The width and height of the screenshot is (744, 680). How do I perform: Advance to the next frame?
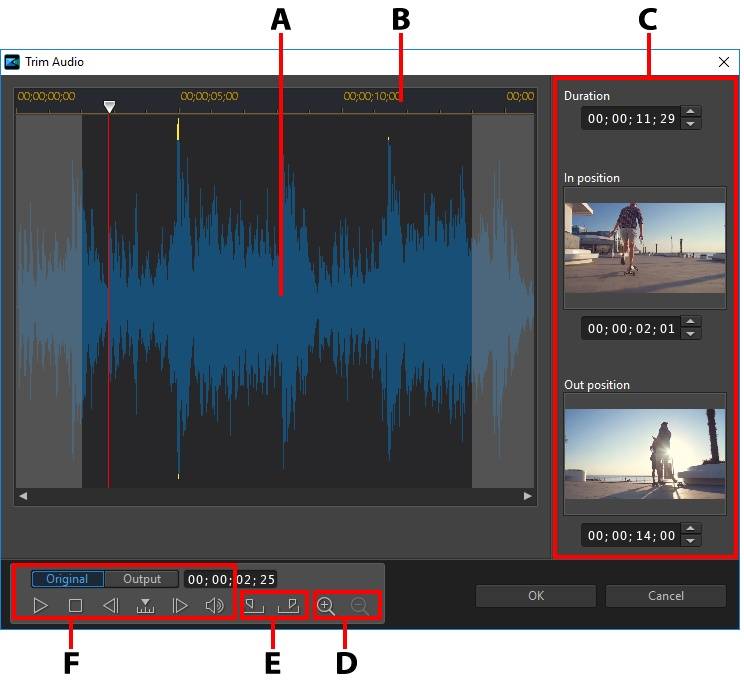[x=180, y=605]
